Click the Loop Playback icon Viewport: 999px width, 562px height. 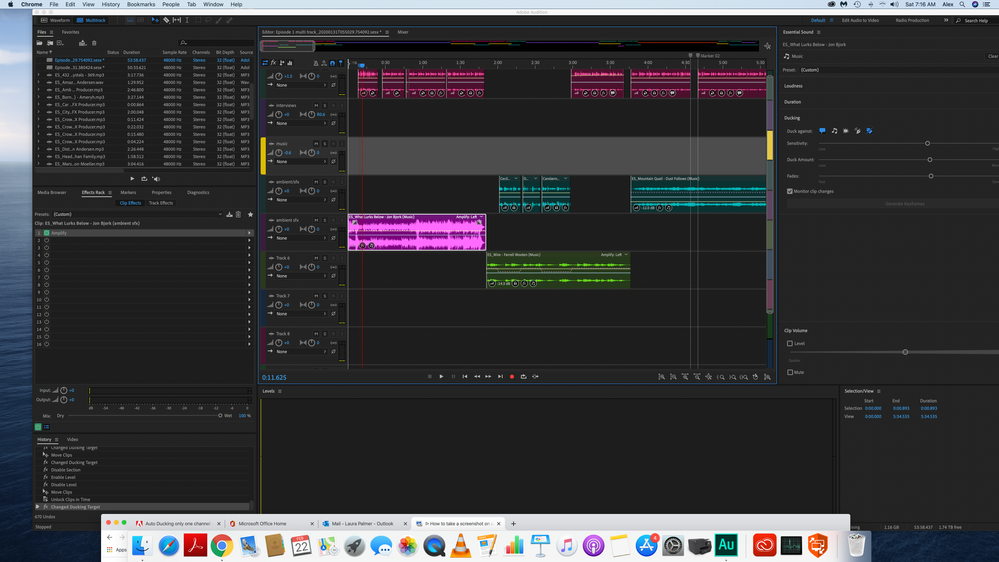click(x=524, y=377)
